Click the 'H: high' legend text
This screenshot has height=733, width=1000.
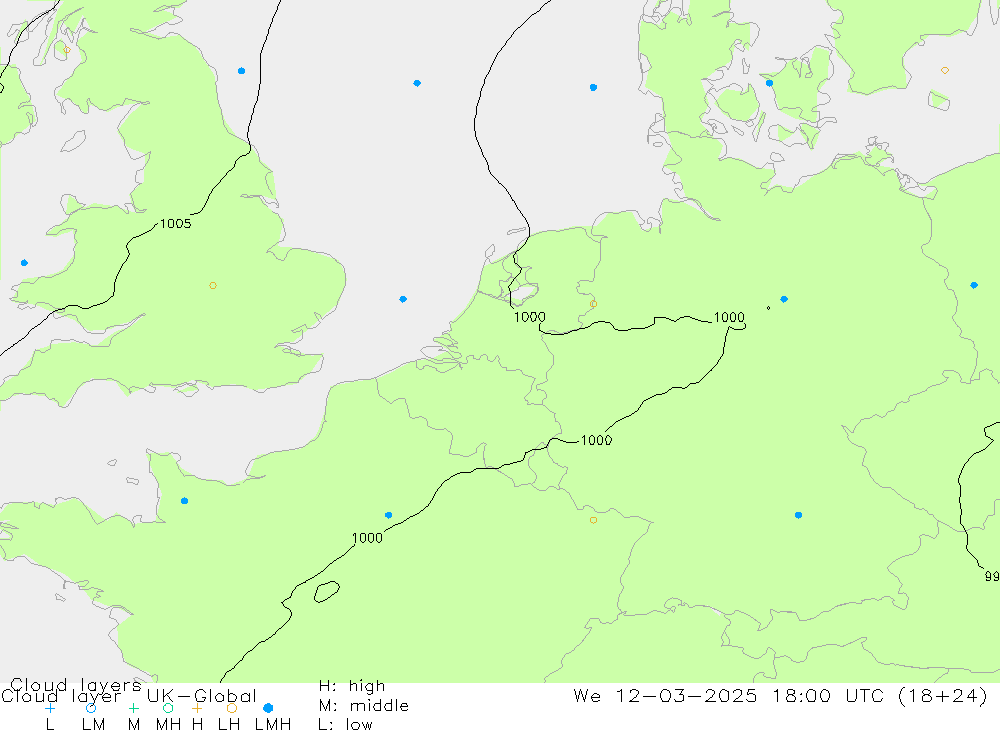[x=352, y=686]
